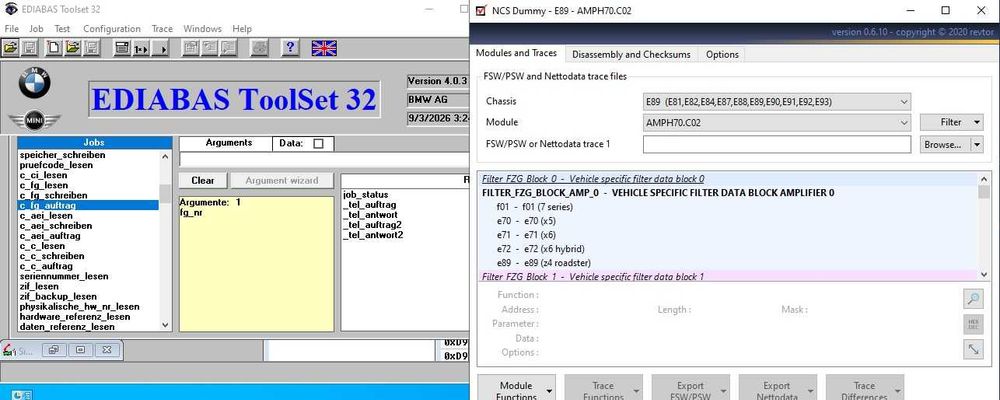
Task: Click the X close icon on minimized child window
Action: pos(107,350)
